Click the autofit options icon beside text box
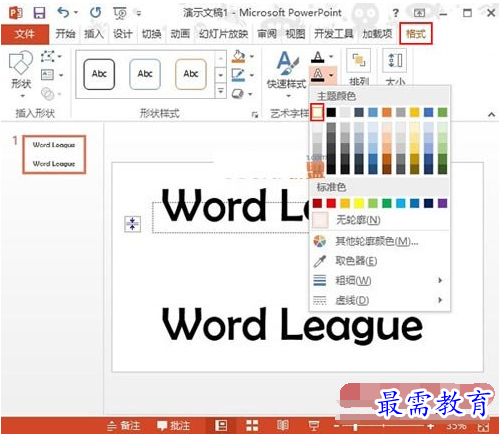The width and height of the screenshot is (499, 435). (x=132, y=224)
